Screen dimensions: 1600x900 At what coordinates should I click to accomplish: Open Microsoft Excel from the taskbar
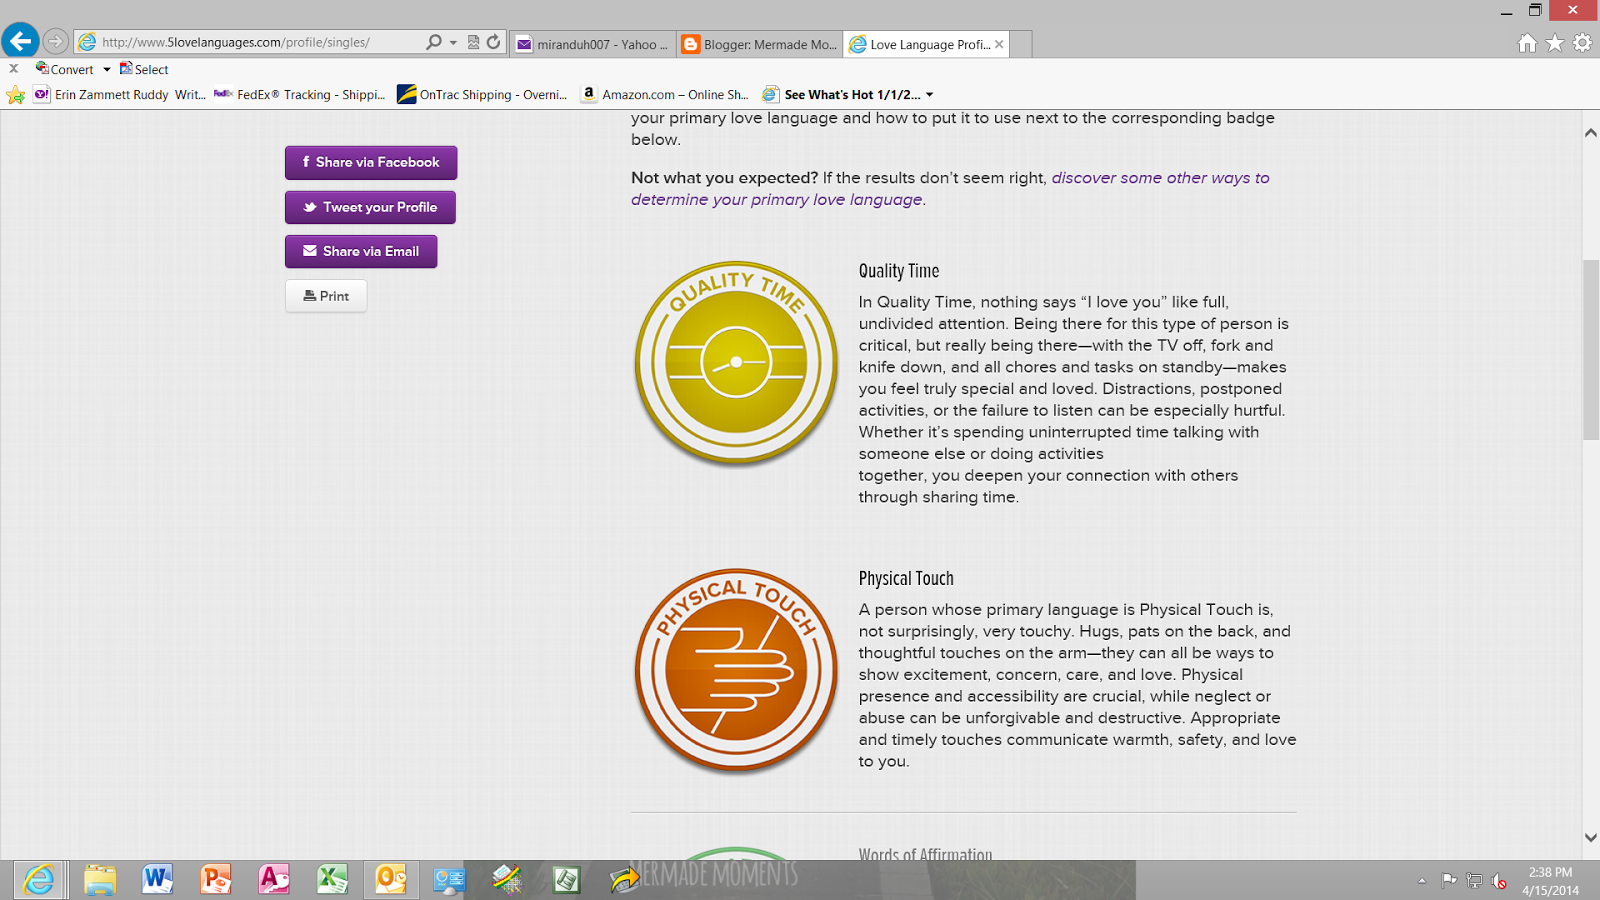click(x=332, y=880)
